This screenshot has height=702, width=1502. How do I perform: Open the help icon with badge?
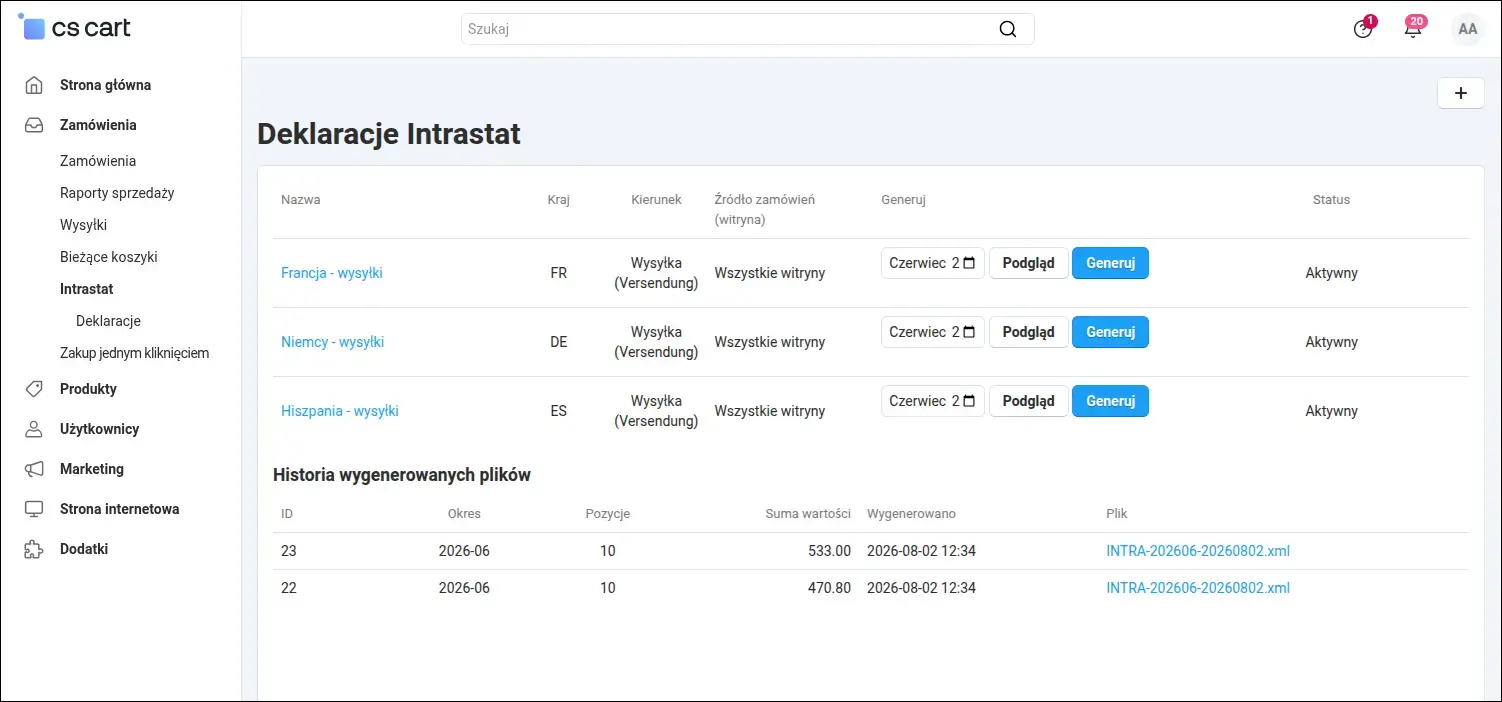(x=1363, y=29)
